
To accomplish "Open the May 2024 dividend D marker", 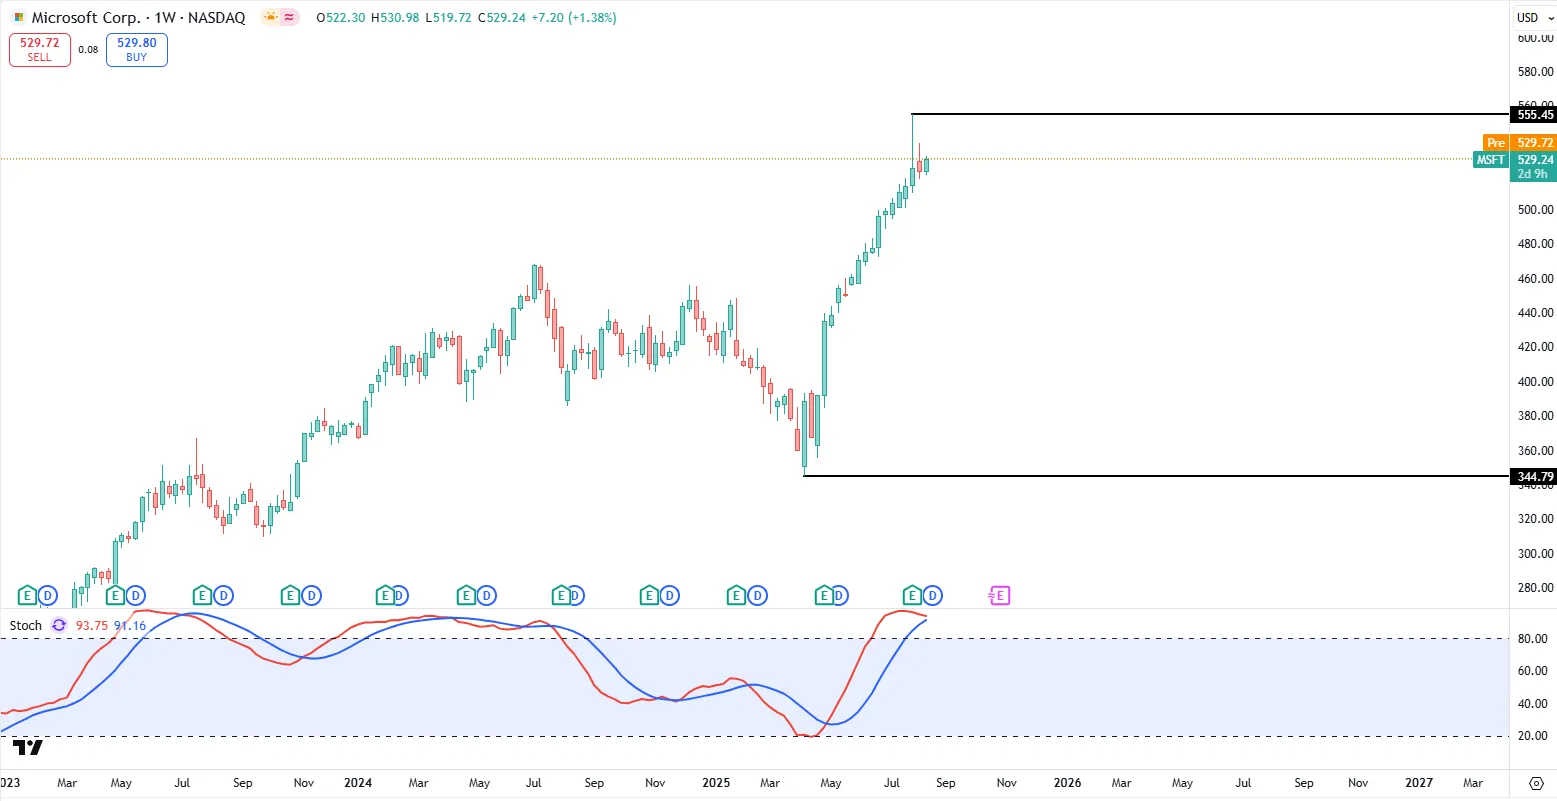I will (x=487, y=596).
